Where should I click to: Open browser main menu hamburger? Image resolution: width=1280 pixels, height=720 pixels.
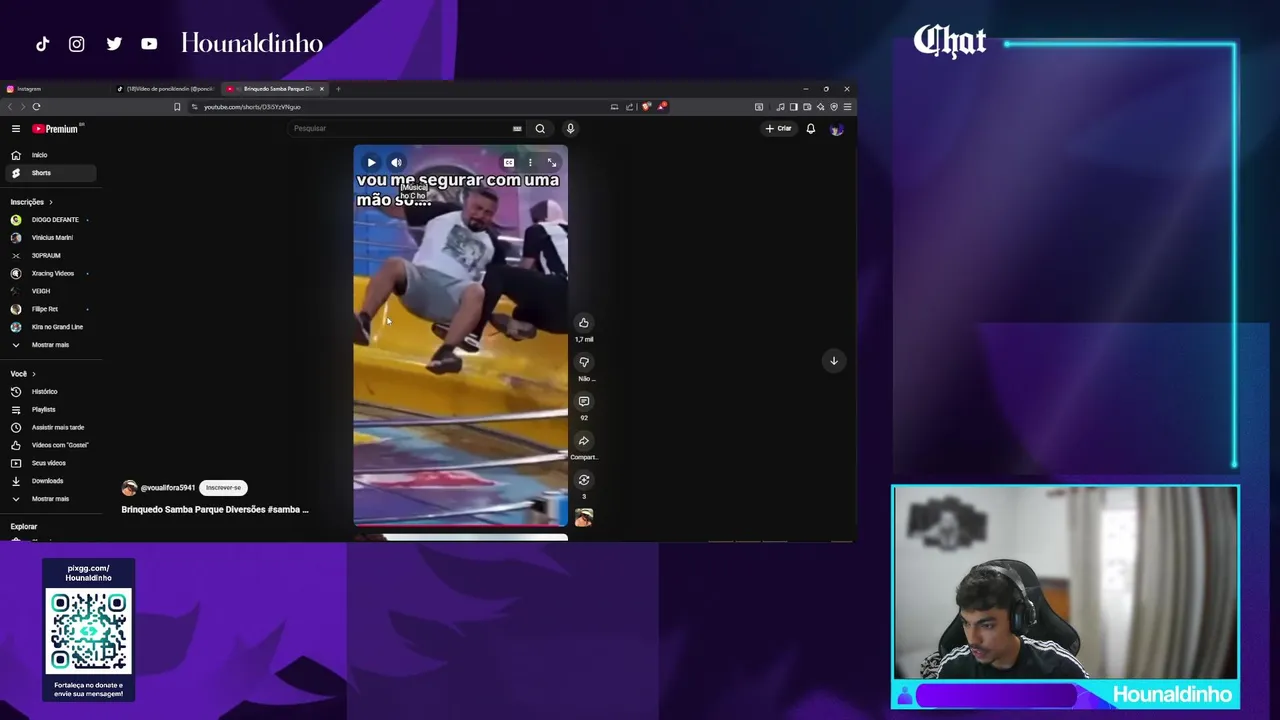click(847, 107)
